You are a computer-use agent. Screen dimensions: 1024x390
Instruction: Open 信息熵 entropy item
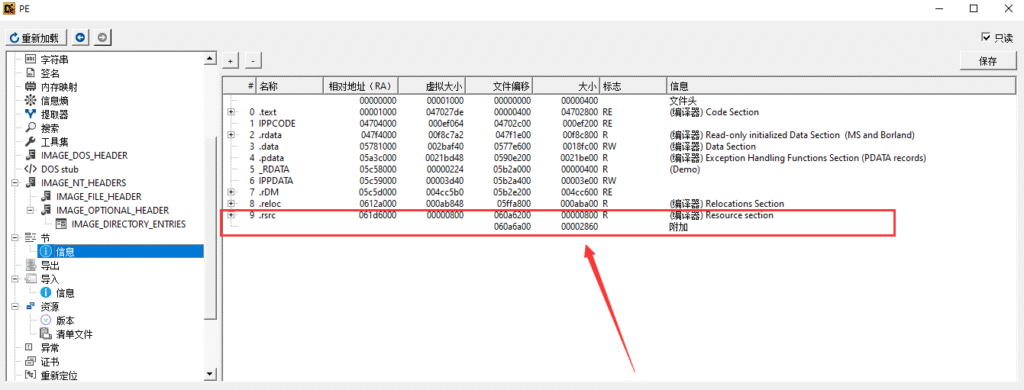[x=54, y=101]
